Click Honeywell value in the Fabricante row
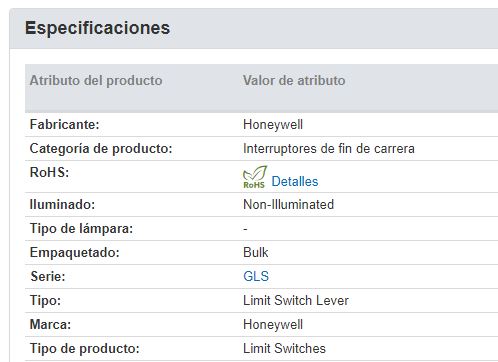This screenshot has height=362, width=498. tap(273, 125)
